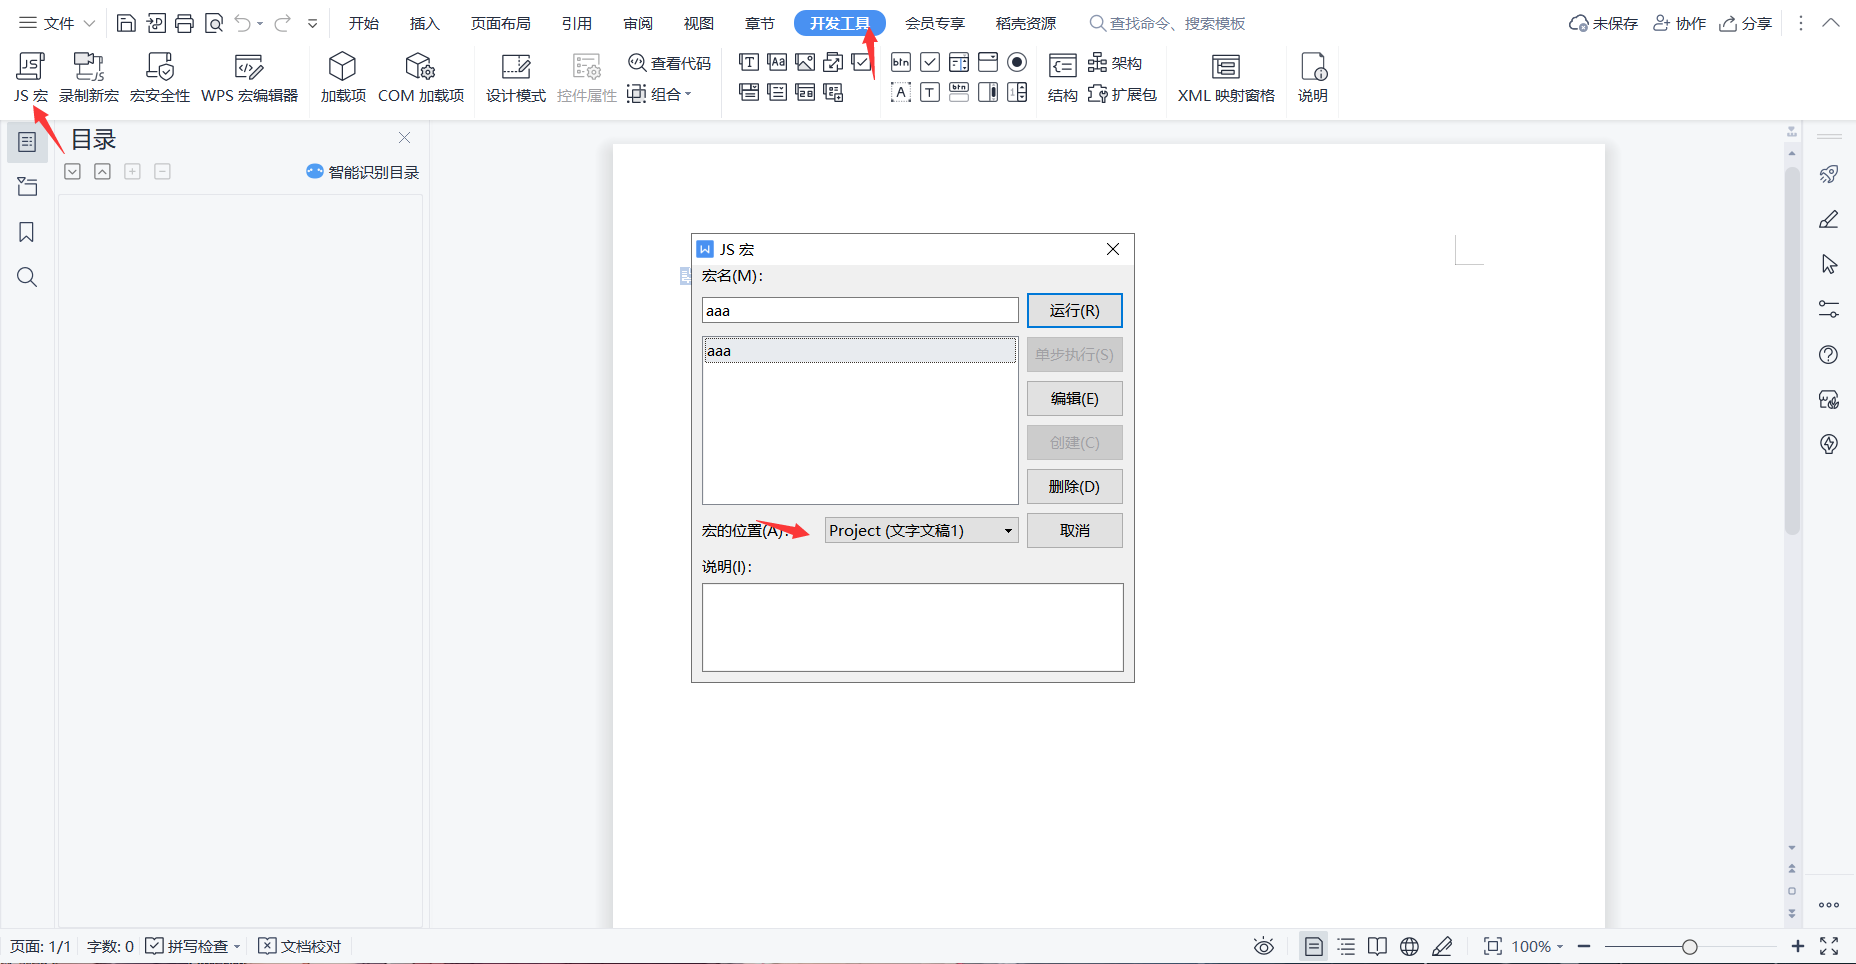Viewport: 1856px width, 964px height.
Task: Insert spin button control
Action: coord(1017,92)
